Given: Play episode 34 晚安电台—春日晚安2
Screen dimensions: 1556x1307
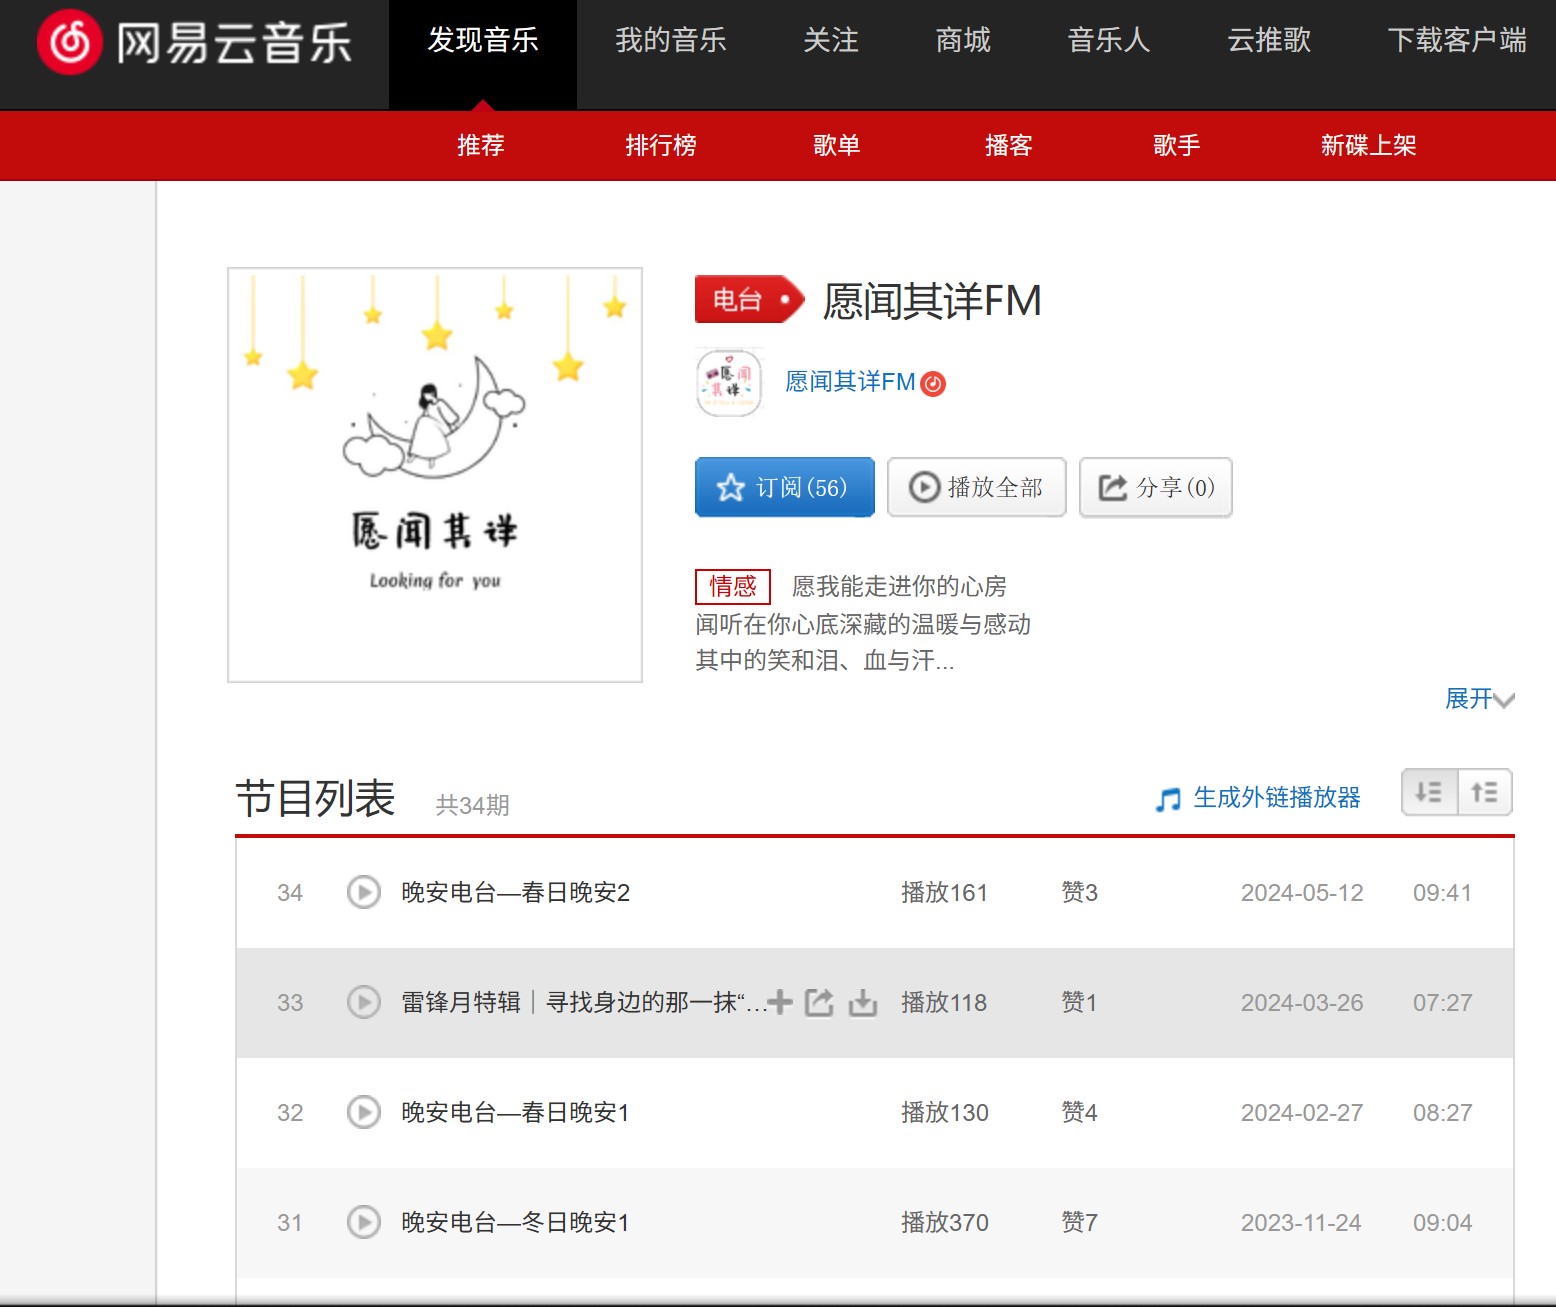Looking at the screenshot, I should 364,892.
